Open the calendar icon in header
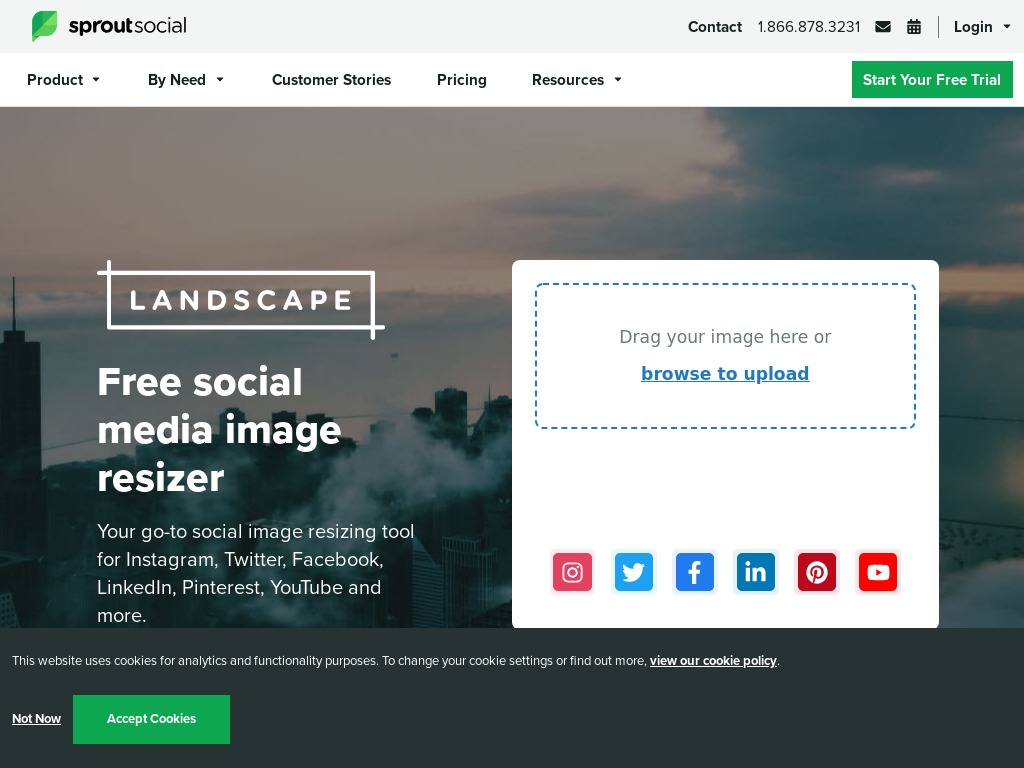Viewport: 1024px width, 768px height. coord(914,27)
